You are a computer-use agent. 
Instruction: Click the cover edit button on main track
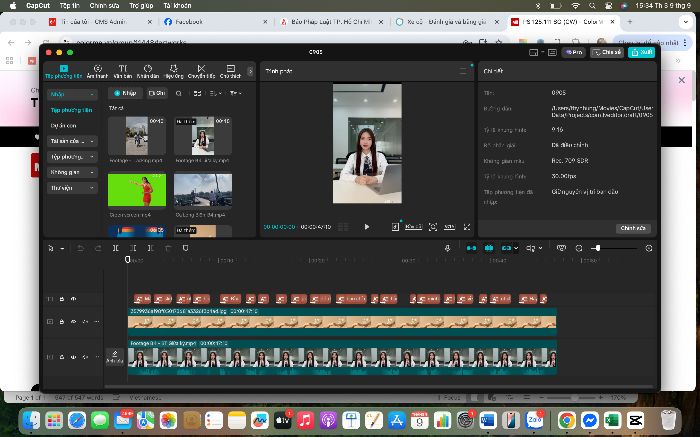point(115,356)
